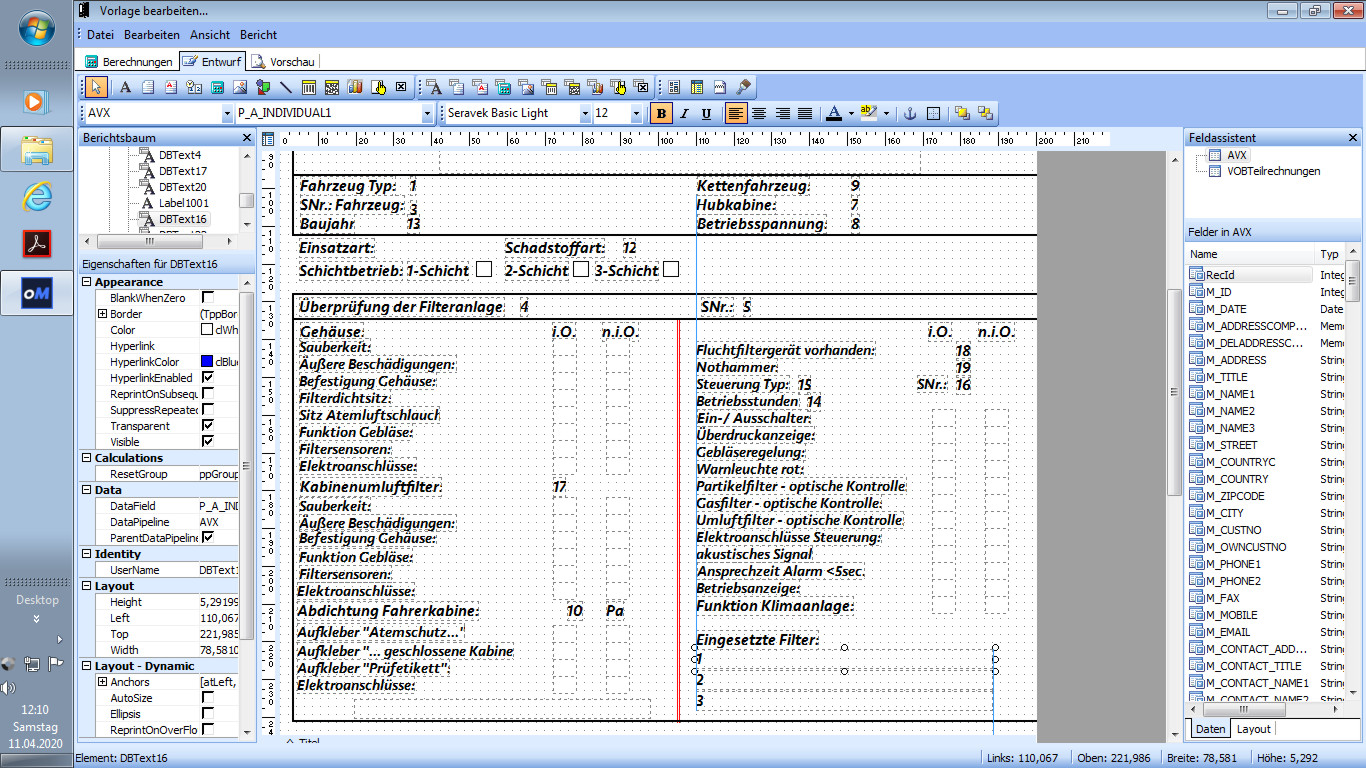Open the Ansicht menu

tap(210, 35)
